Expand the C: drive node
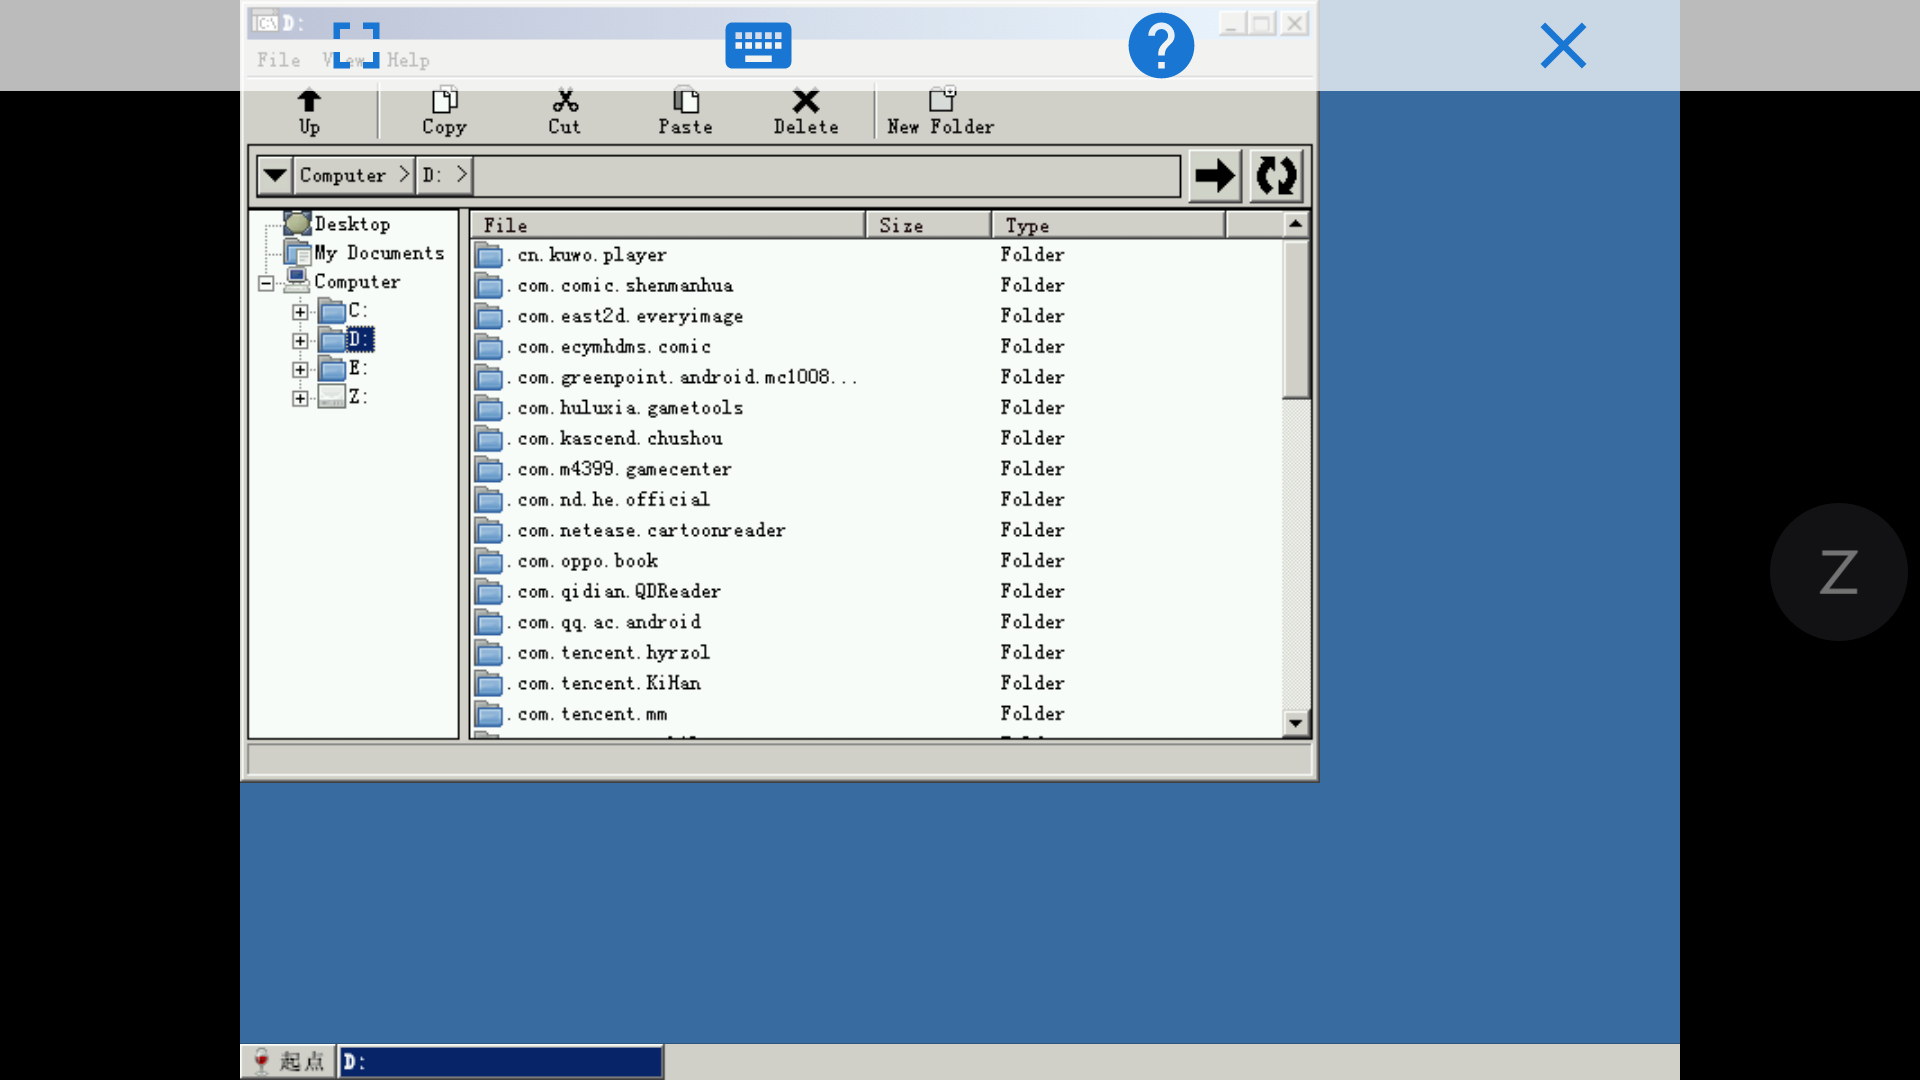 300,312
